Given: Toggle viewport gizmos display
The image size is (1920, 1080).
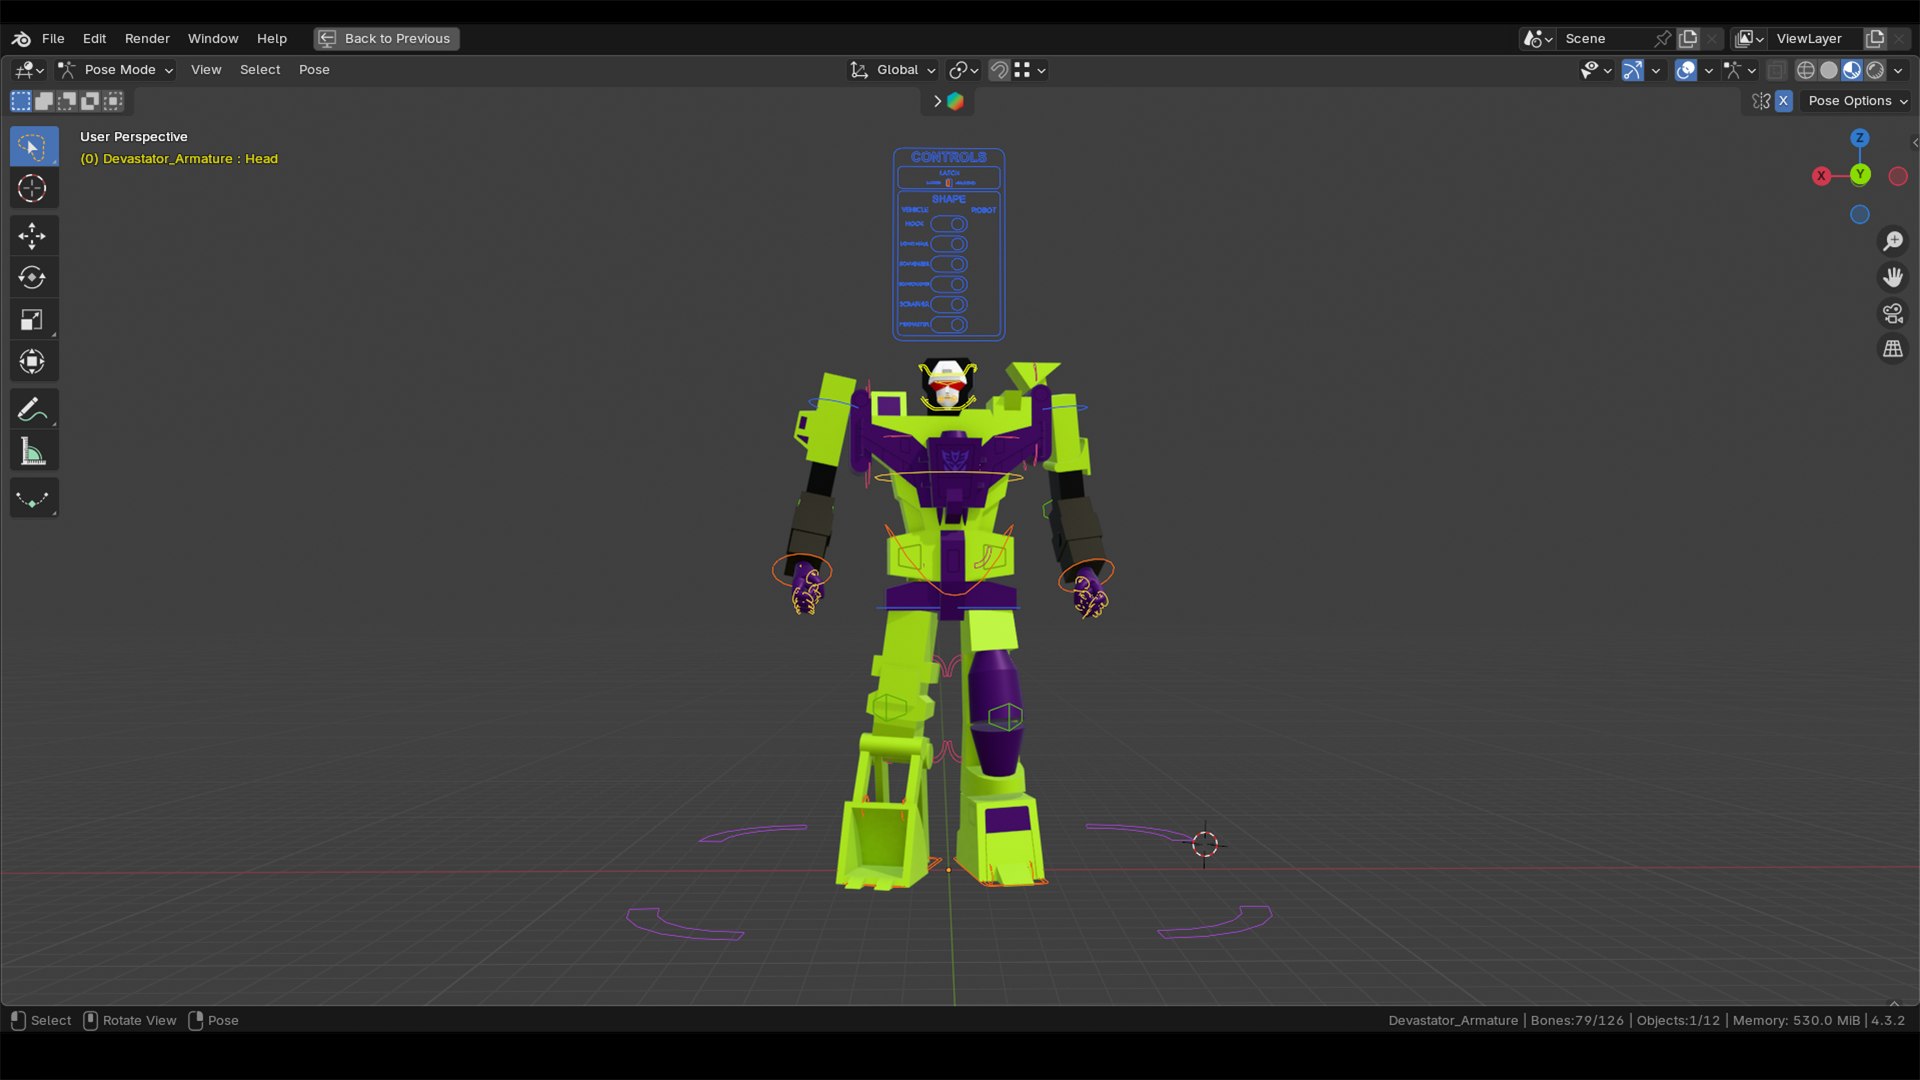Looking at the screenshot, I should coord(1632,70).
